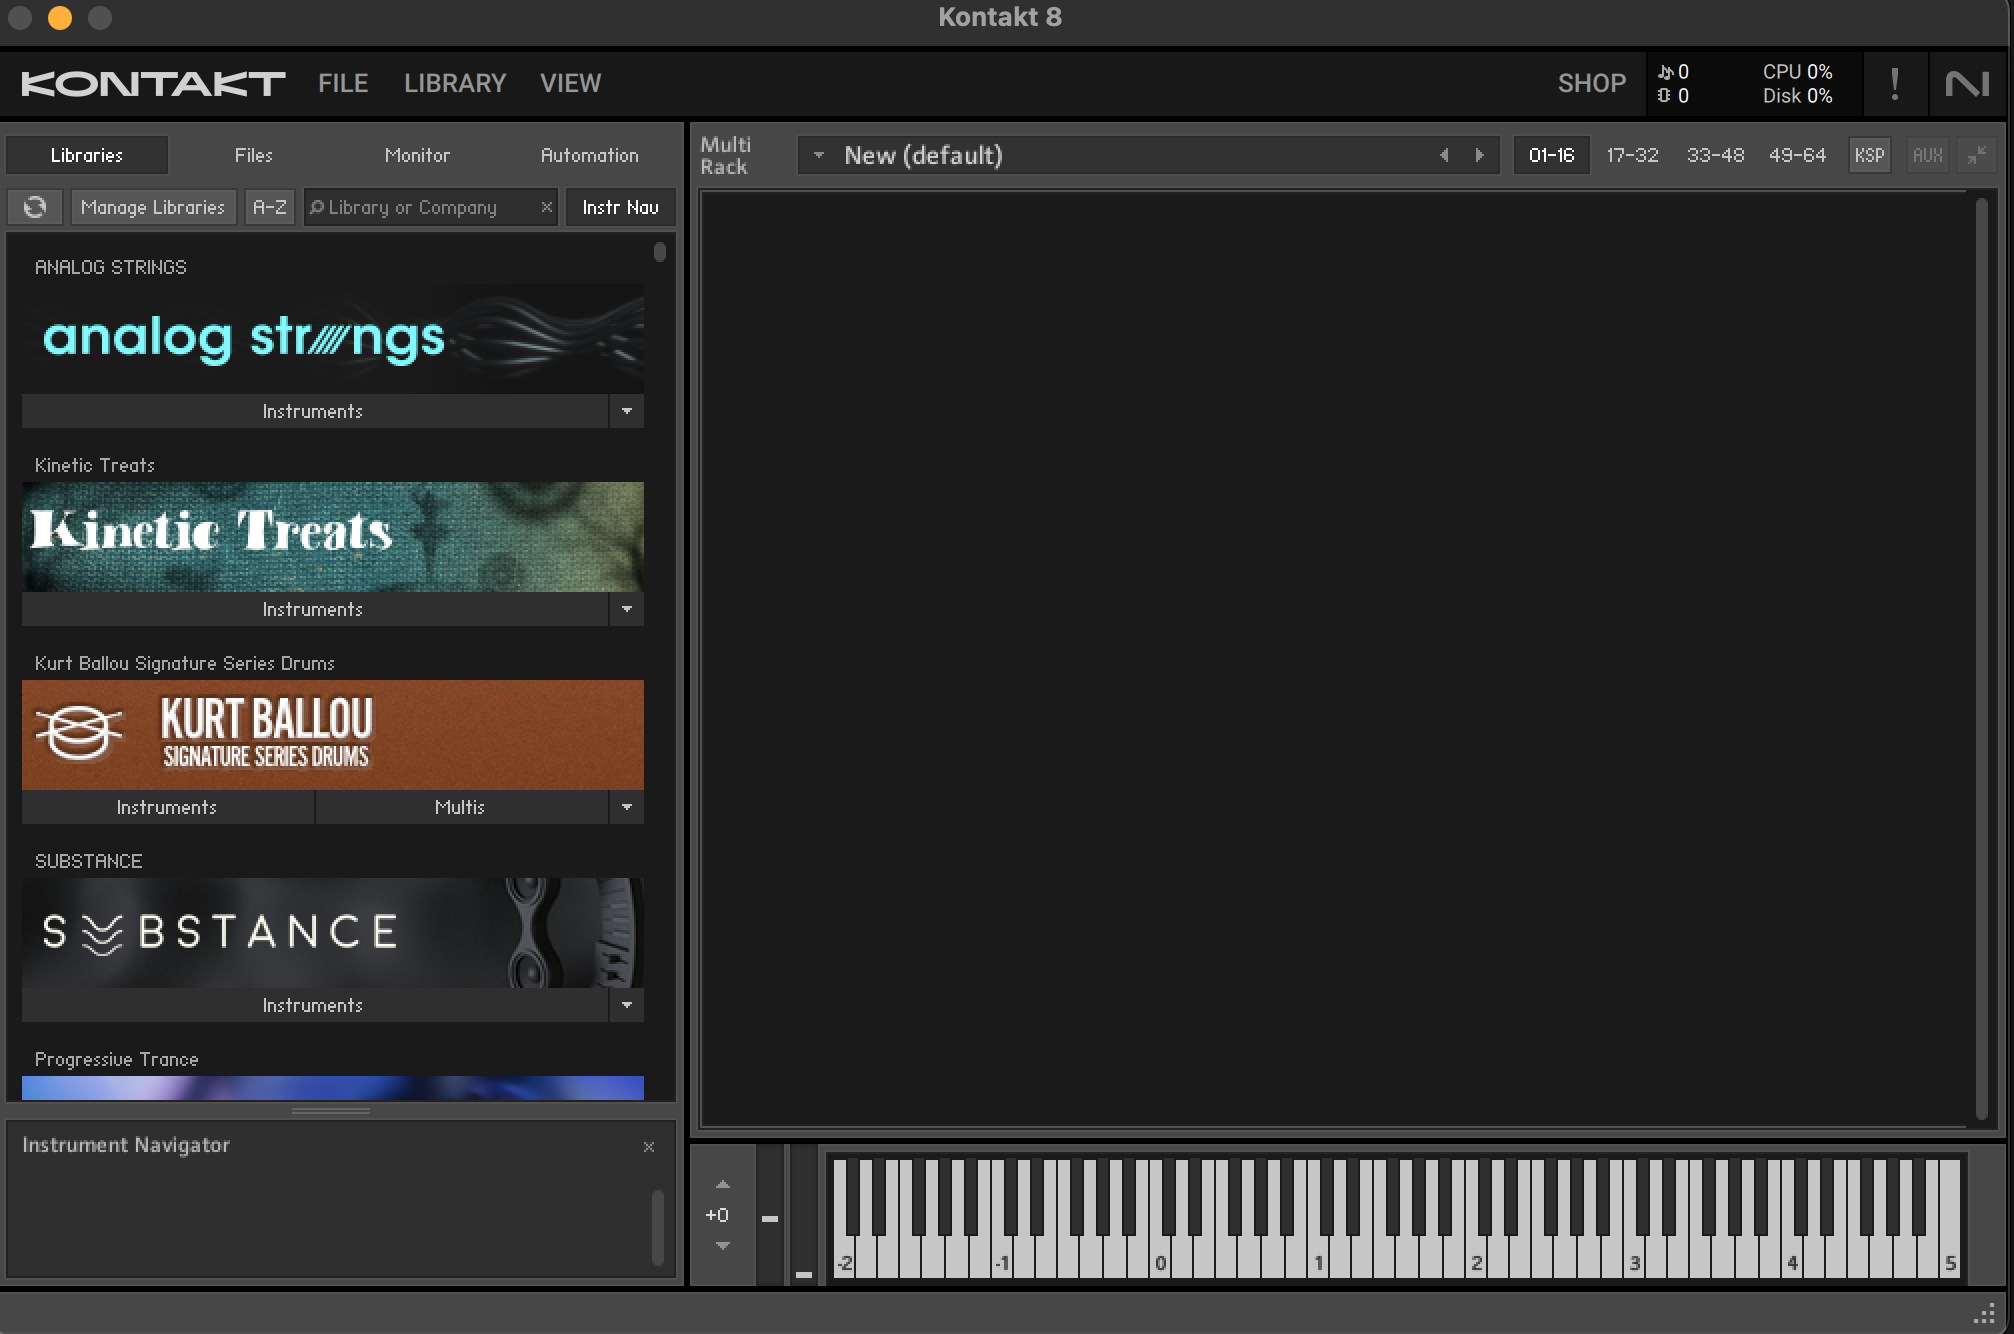2014x1334 pixels.
Task: Open Multis for Kurt Ballou drums
Action: coord(460,807)
